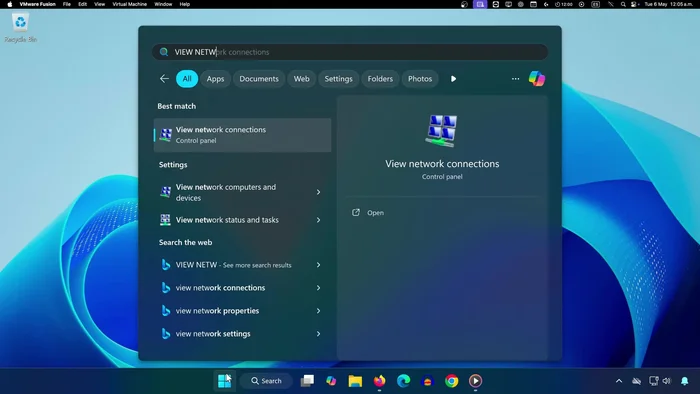This screenshot has height=394, width=700.
Task: Expand view network connections web chevron
Action: point(318,288)
